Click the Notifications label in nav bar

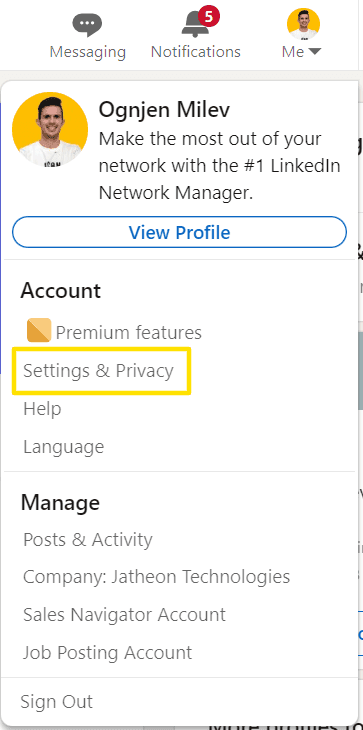(x=195, y=52)
